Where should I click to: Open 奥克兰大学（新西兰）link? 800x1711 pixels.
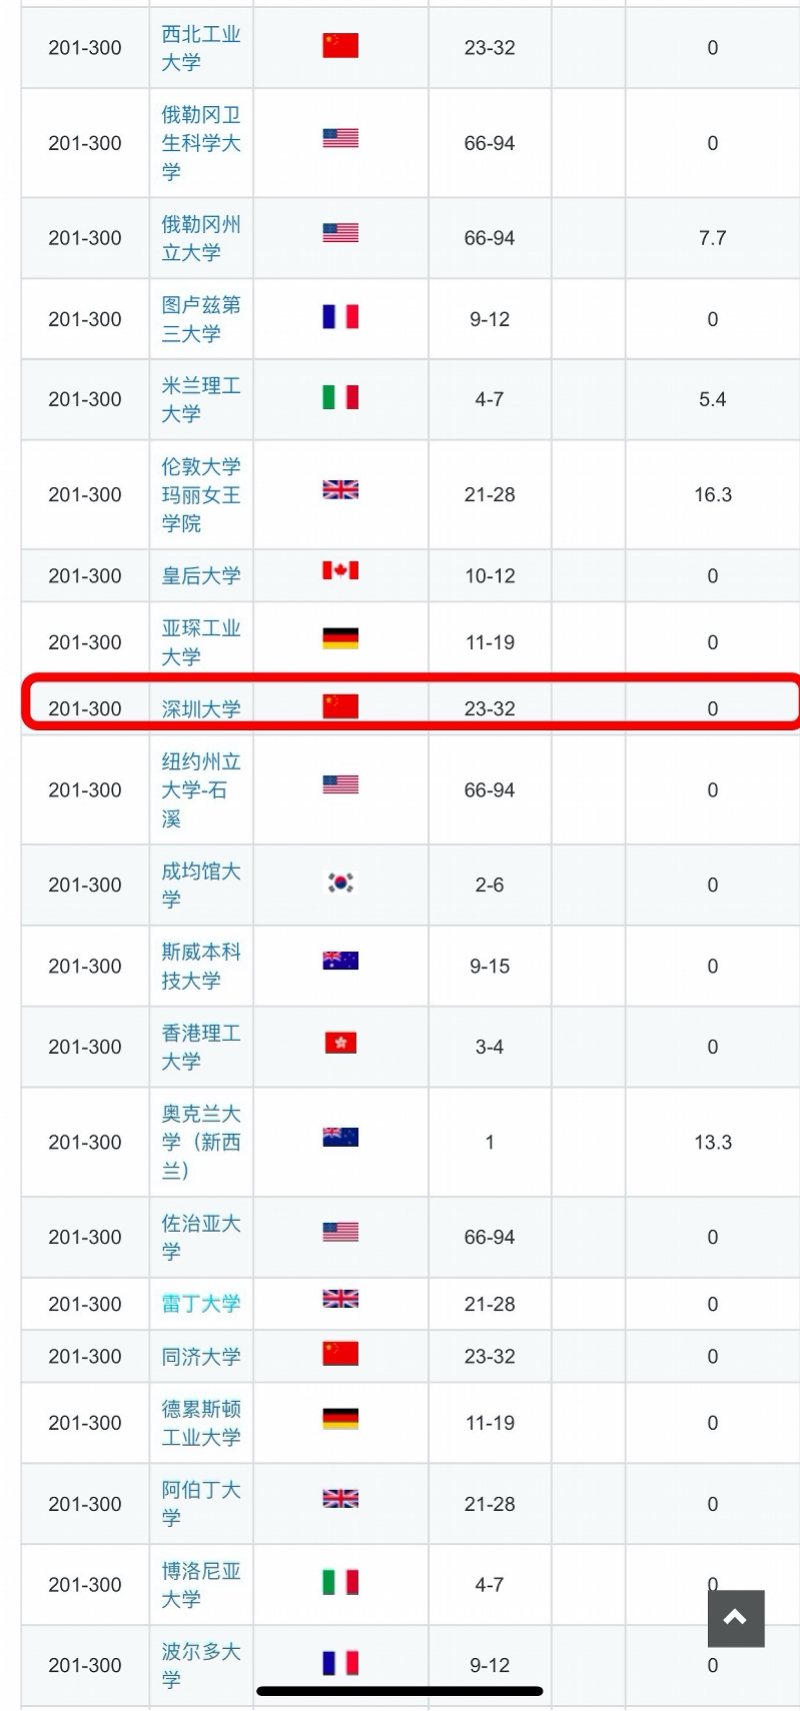coord(201,1142)
